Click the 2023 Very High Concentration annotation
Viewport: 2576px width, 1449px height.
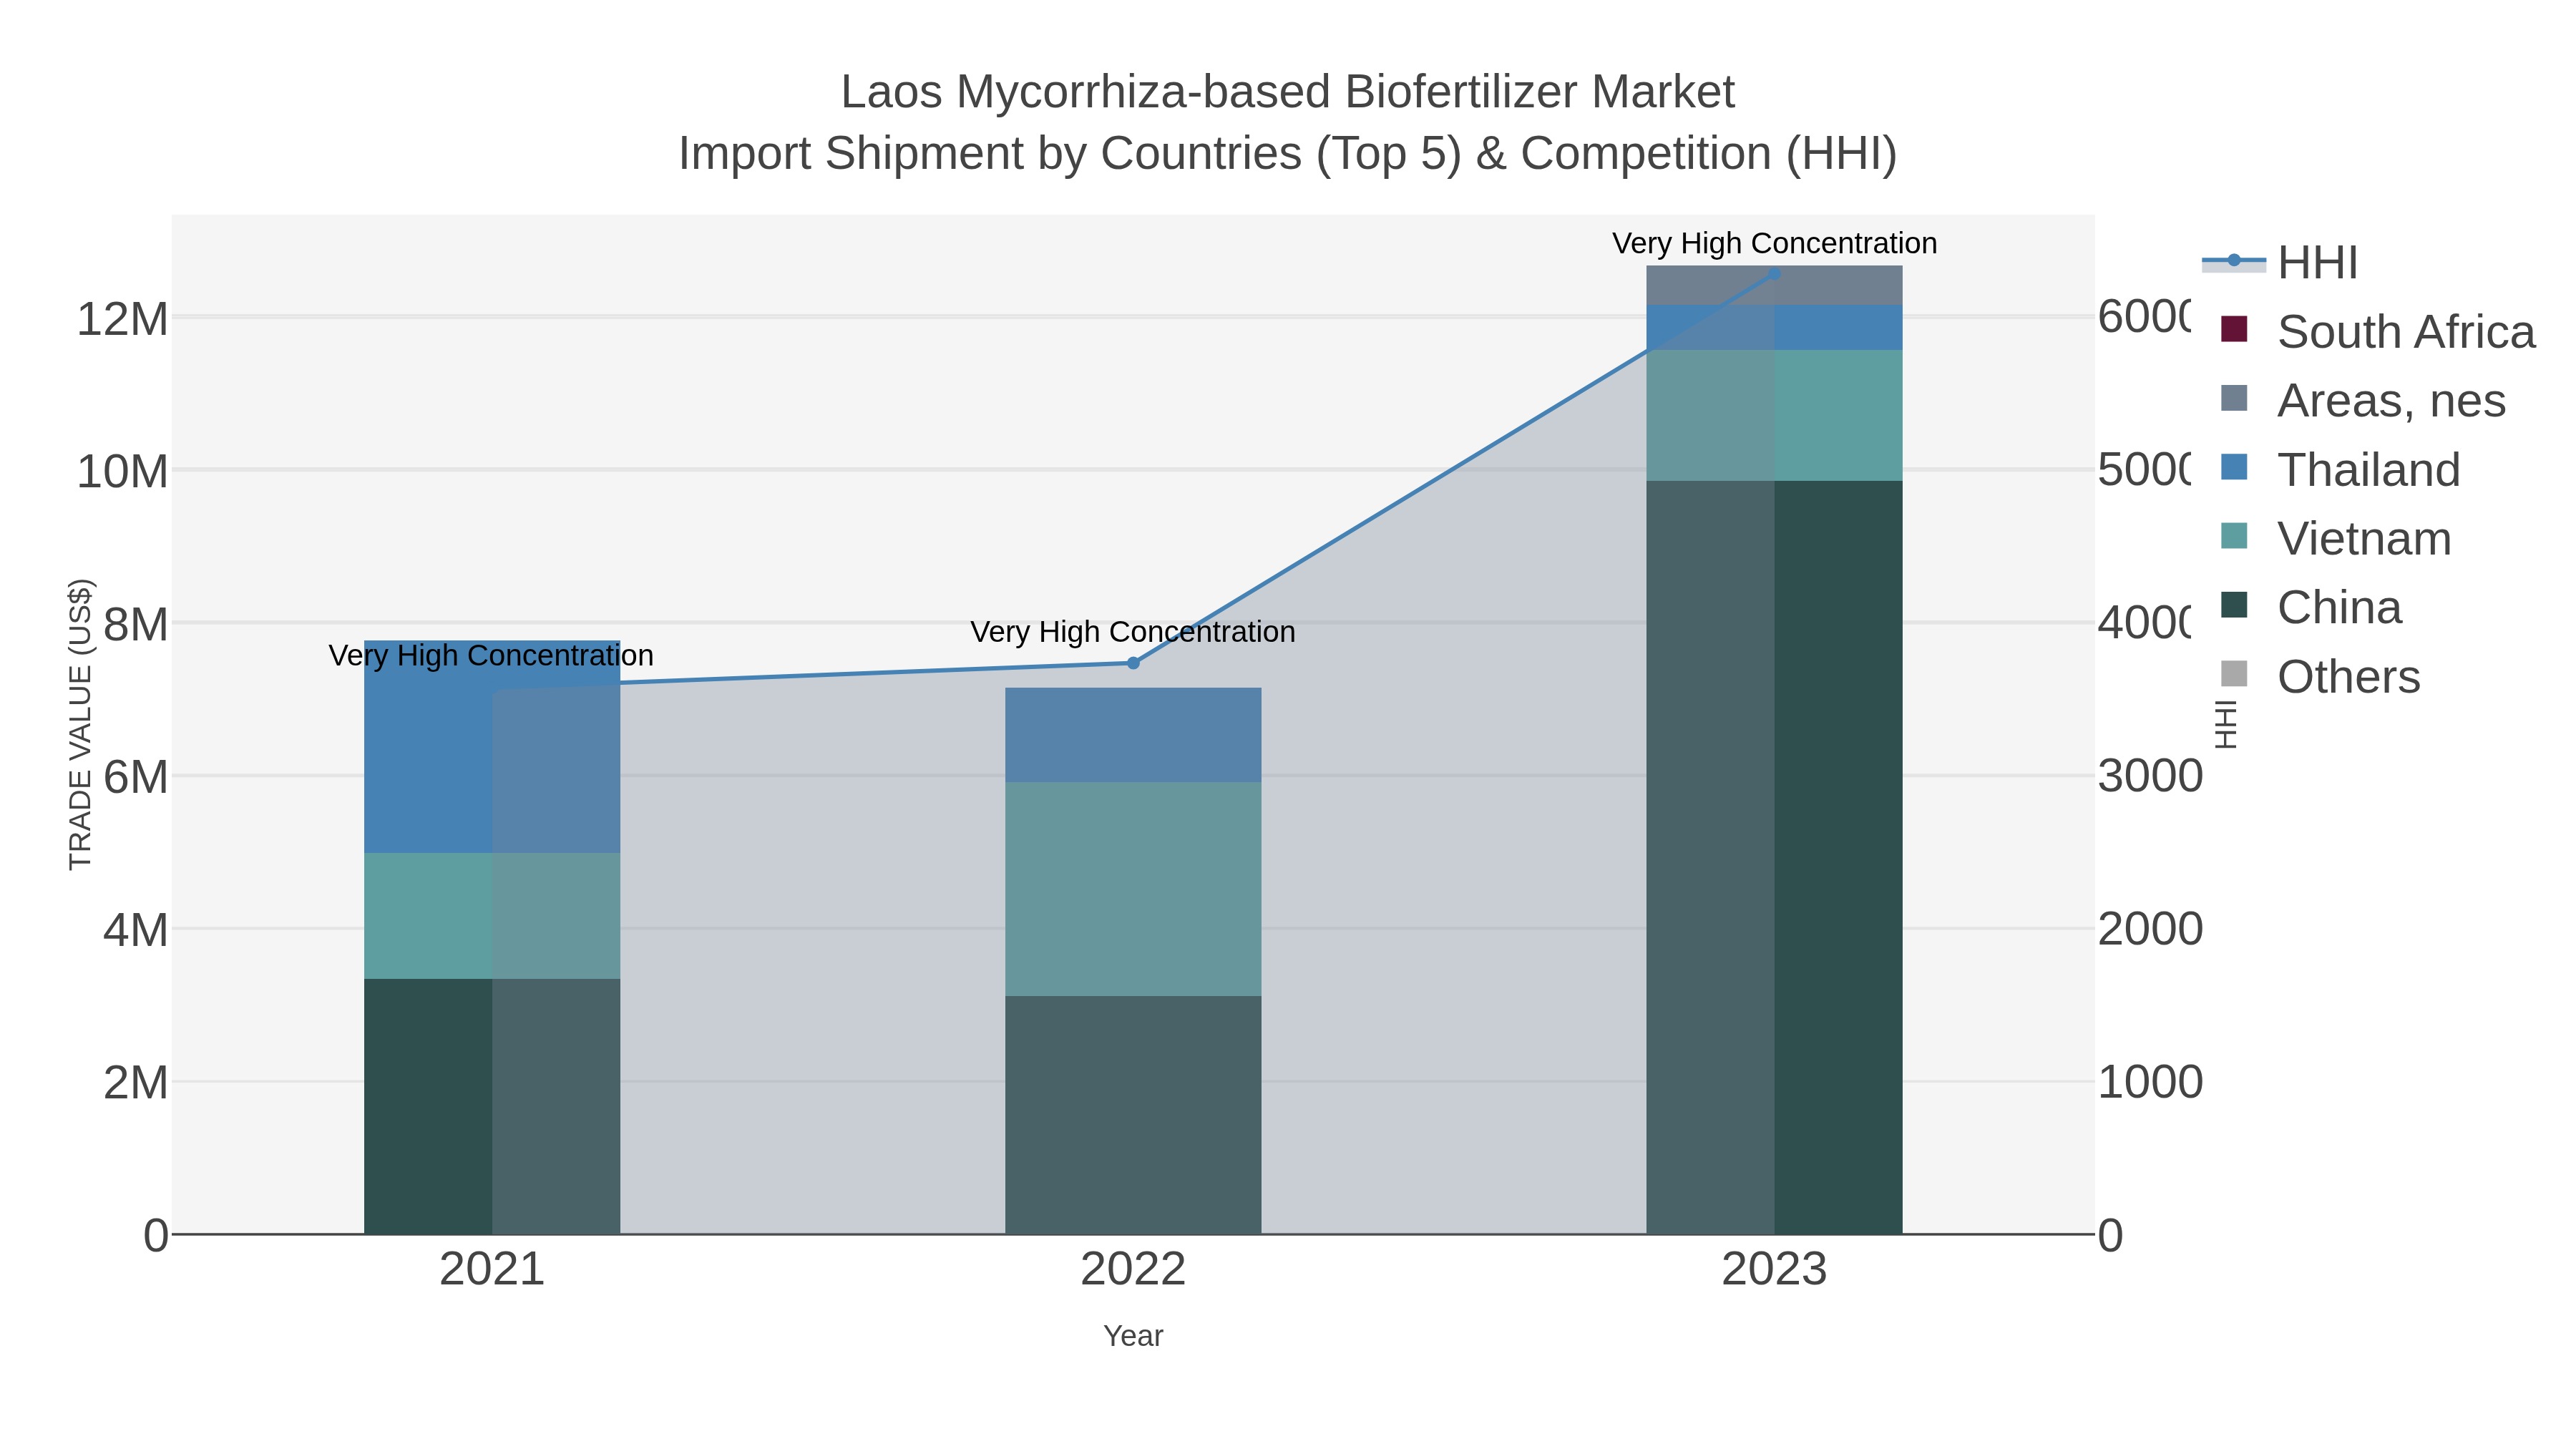click(x=1774, y=243)
